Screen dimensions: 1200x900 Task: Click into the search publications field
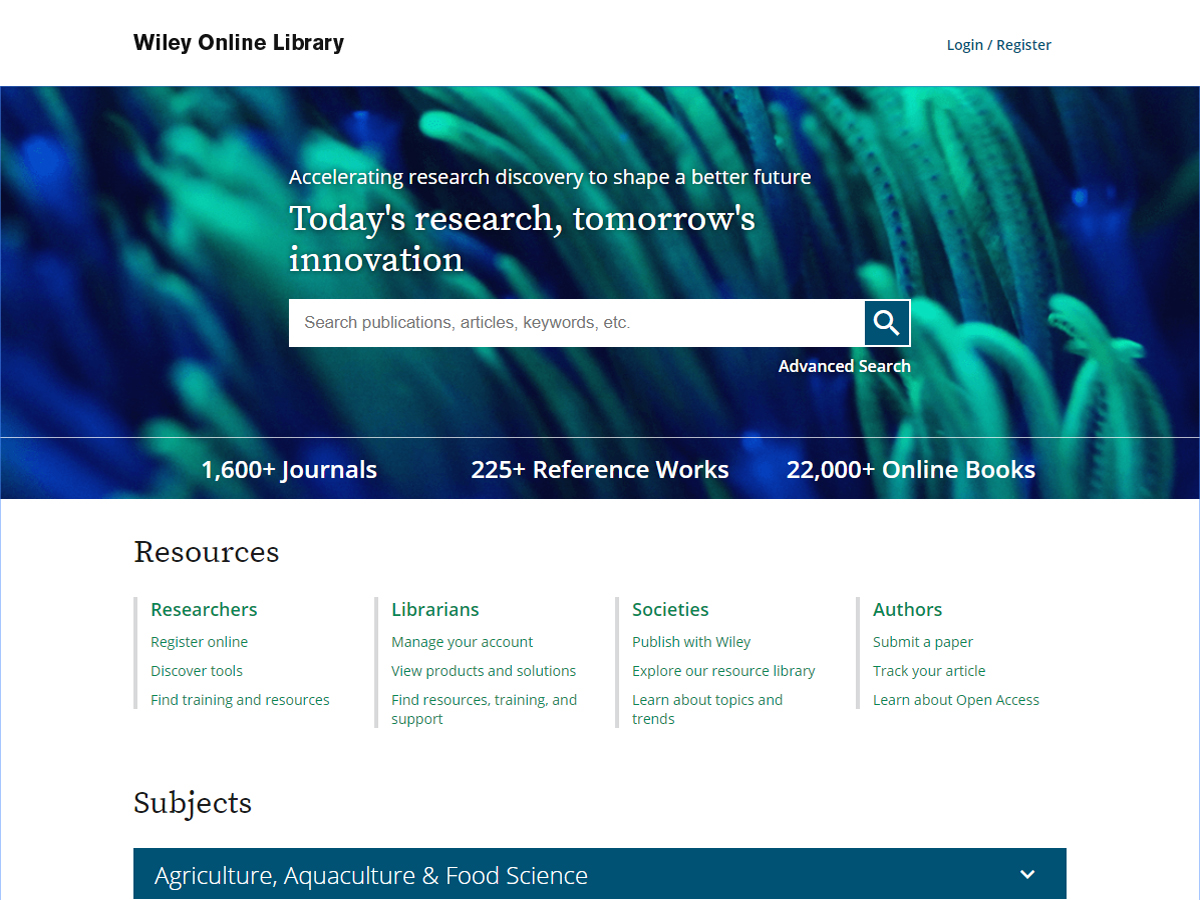[x=576, y=323]
